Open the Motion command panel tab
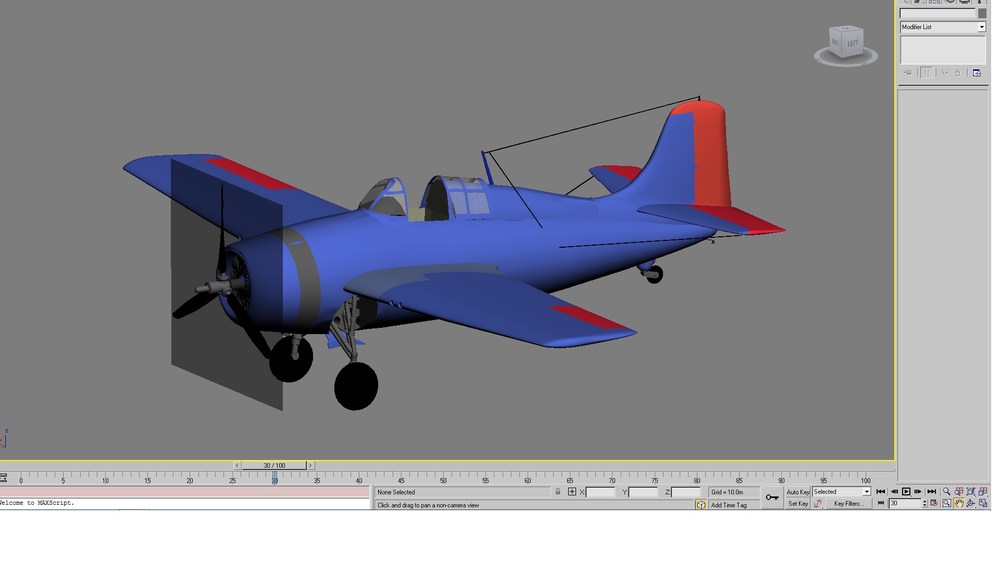 tap(950, 2)
